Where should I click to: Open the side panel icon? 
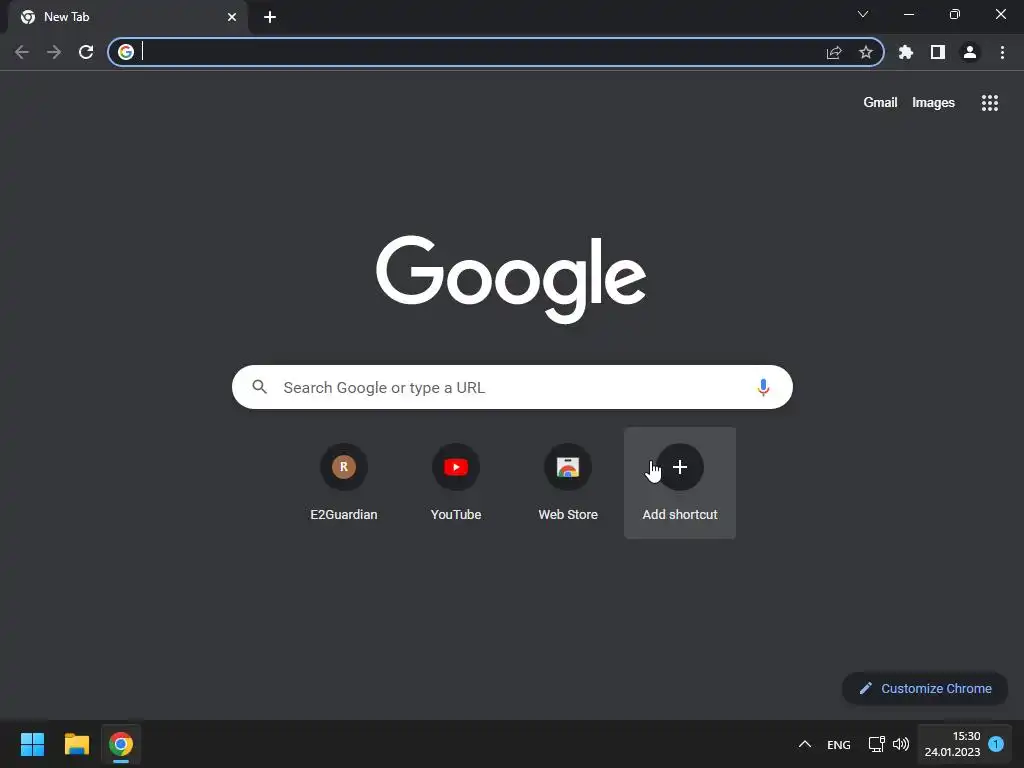tap(938, 52)
